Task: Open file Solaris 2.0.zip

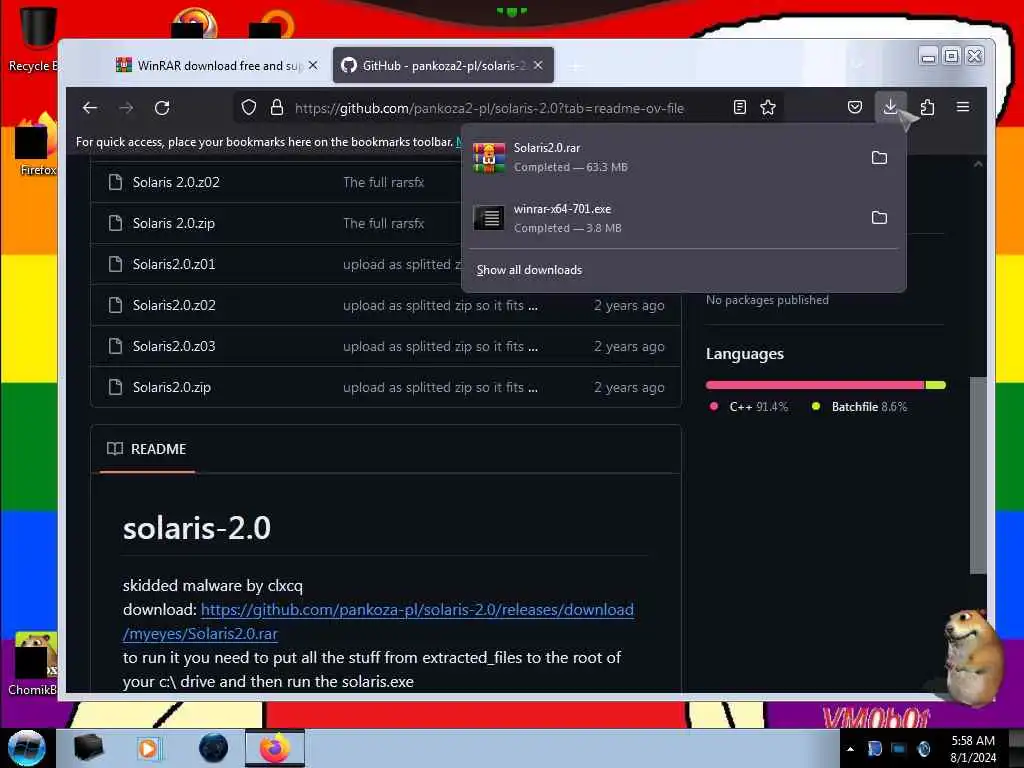Action: (174, 223)
